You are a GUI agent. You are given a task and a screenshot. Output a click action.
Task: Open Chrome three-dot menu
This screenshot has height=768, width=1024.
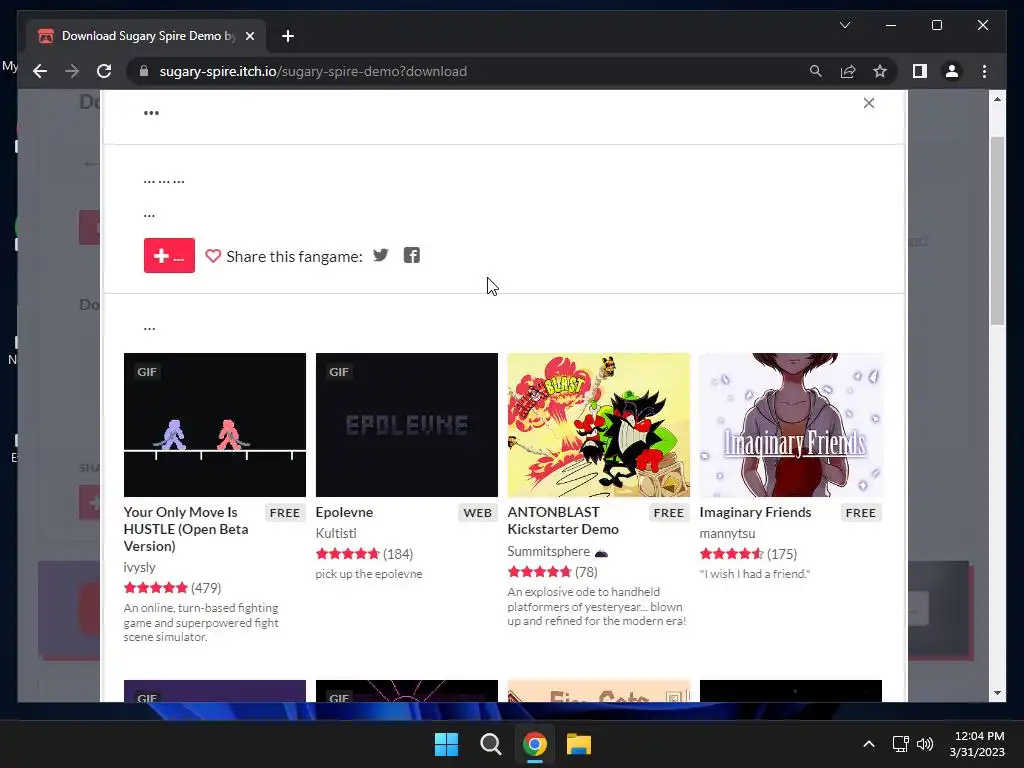tap(984, 71)
